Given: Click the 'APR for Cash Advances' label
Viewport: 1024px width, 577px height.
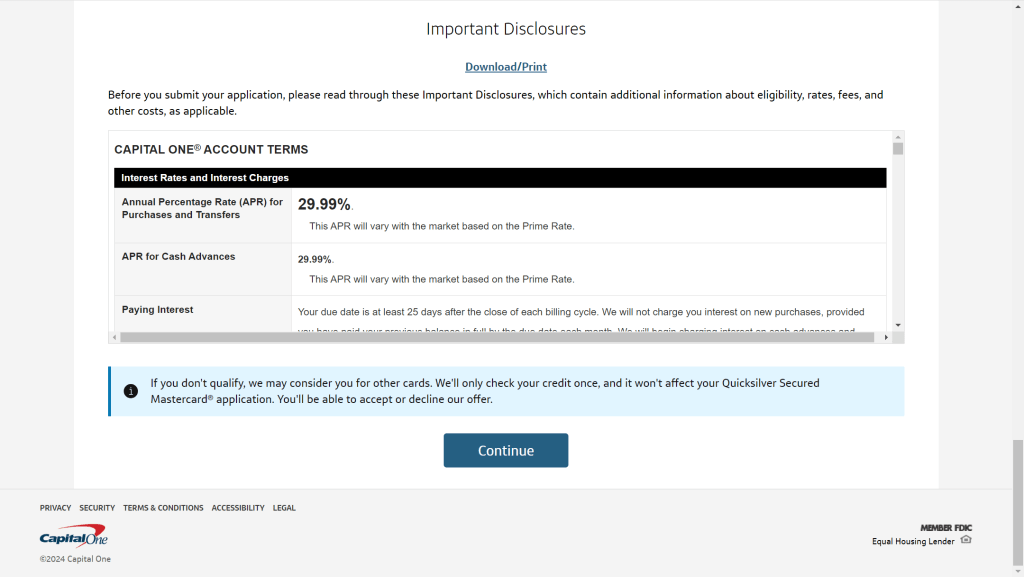Looking at the screenshot, I should pyautogui.click(x=178, y=257).
